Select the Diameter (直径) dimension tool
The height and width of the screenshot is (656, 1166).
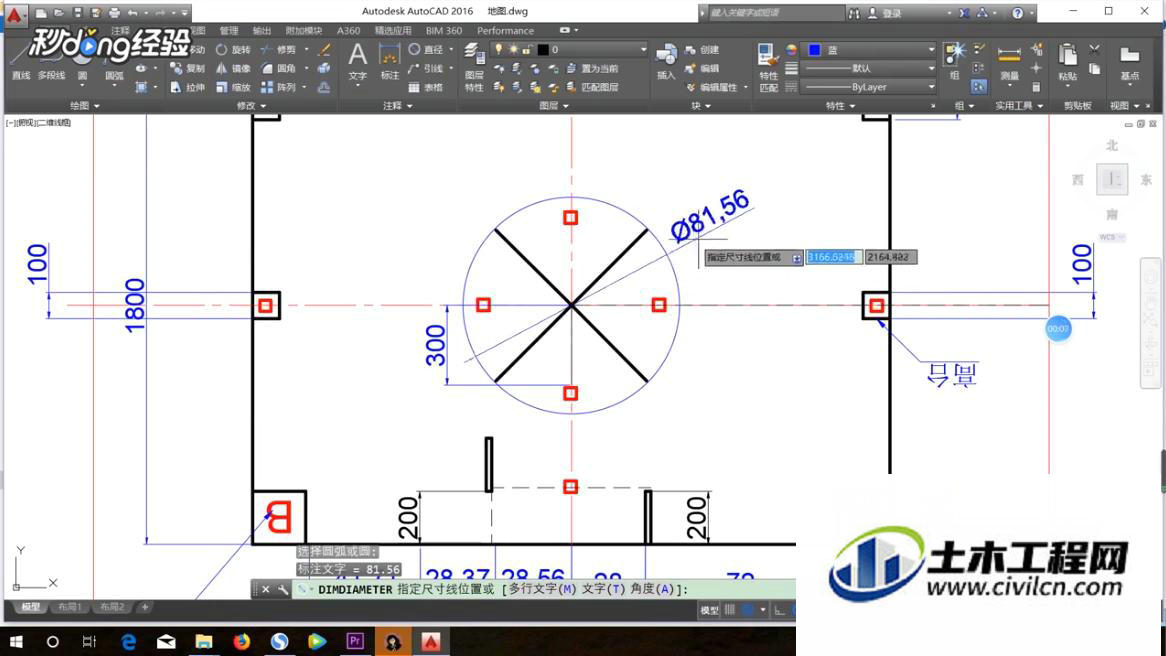[426, 50]
